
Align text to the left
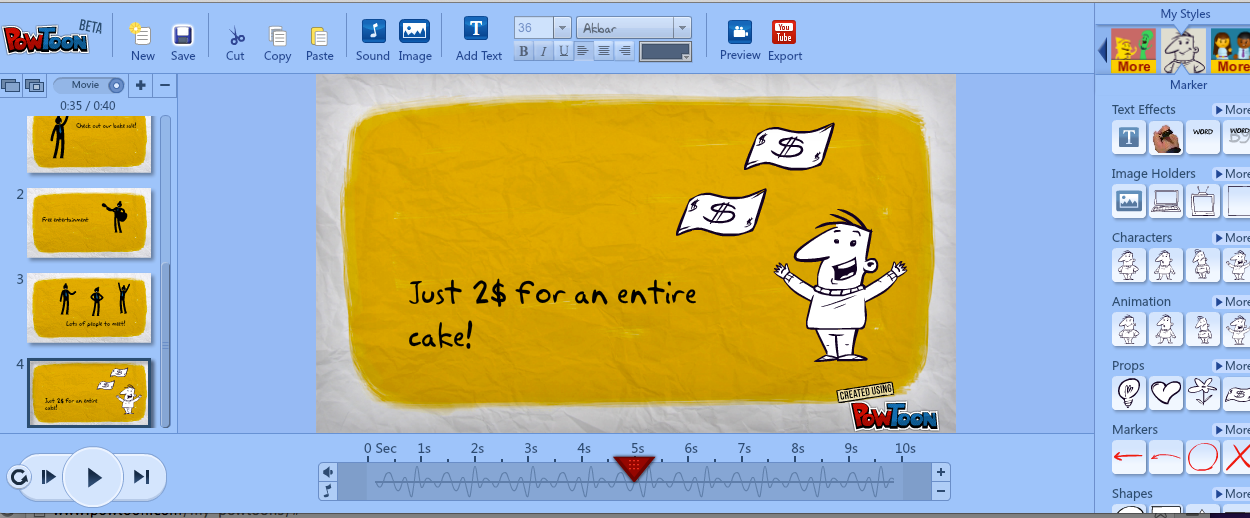click(584, 51)
